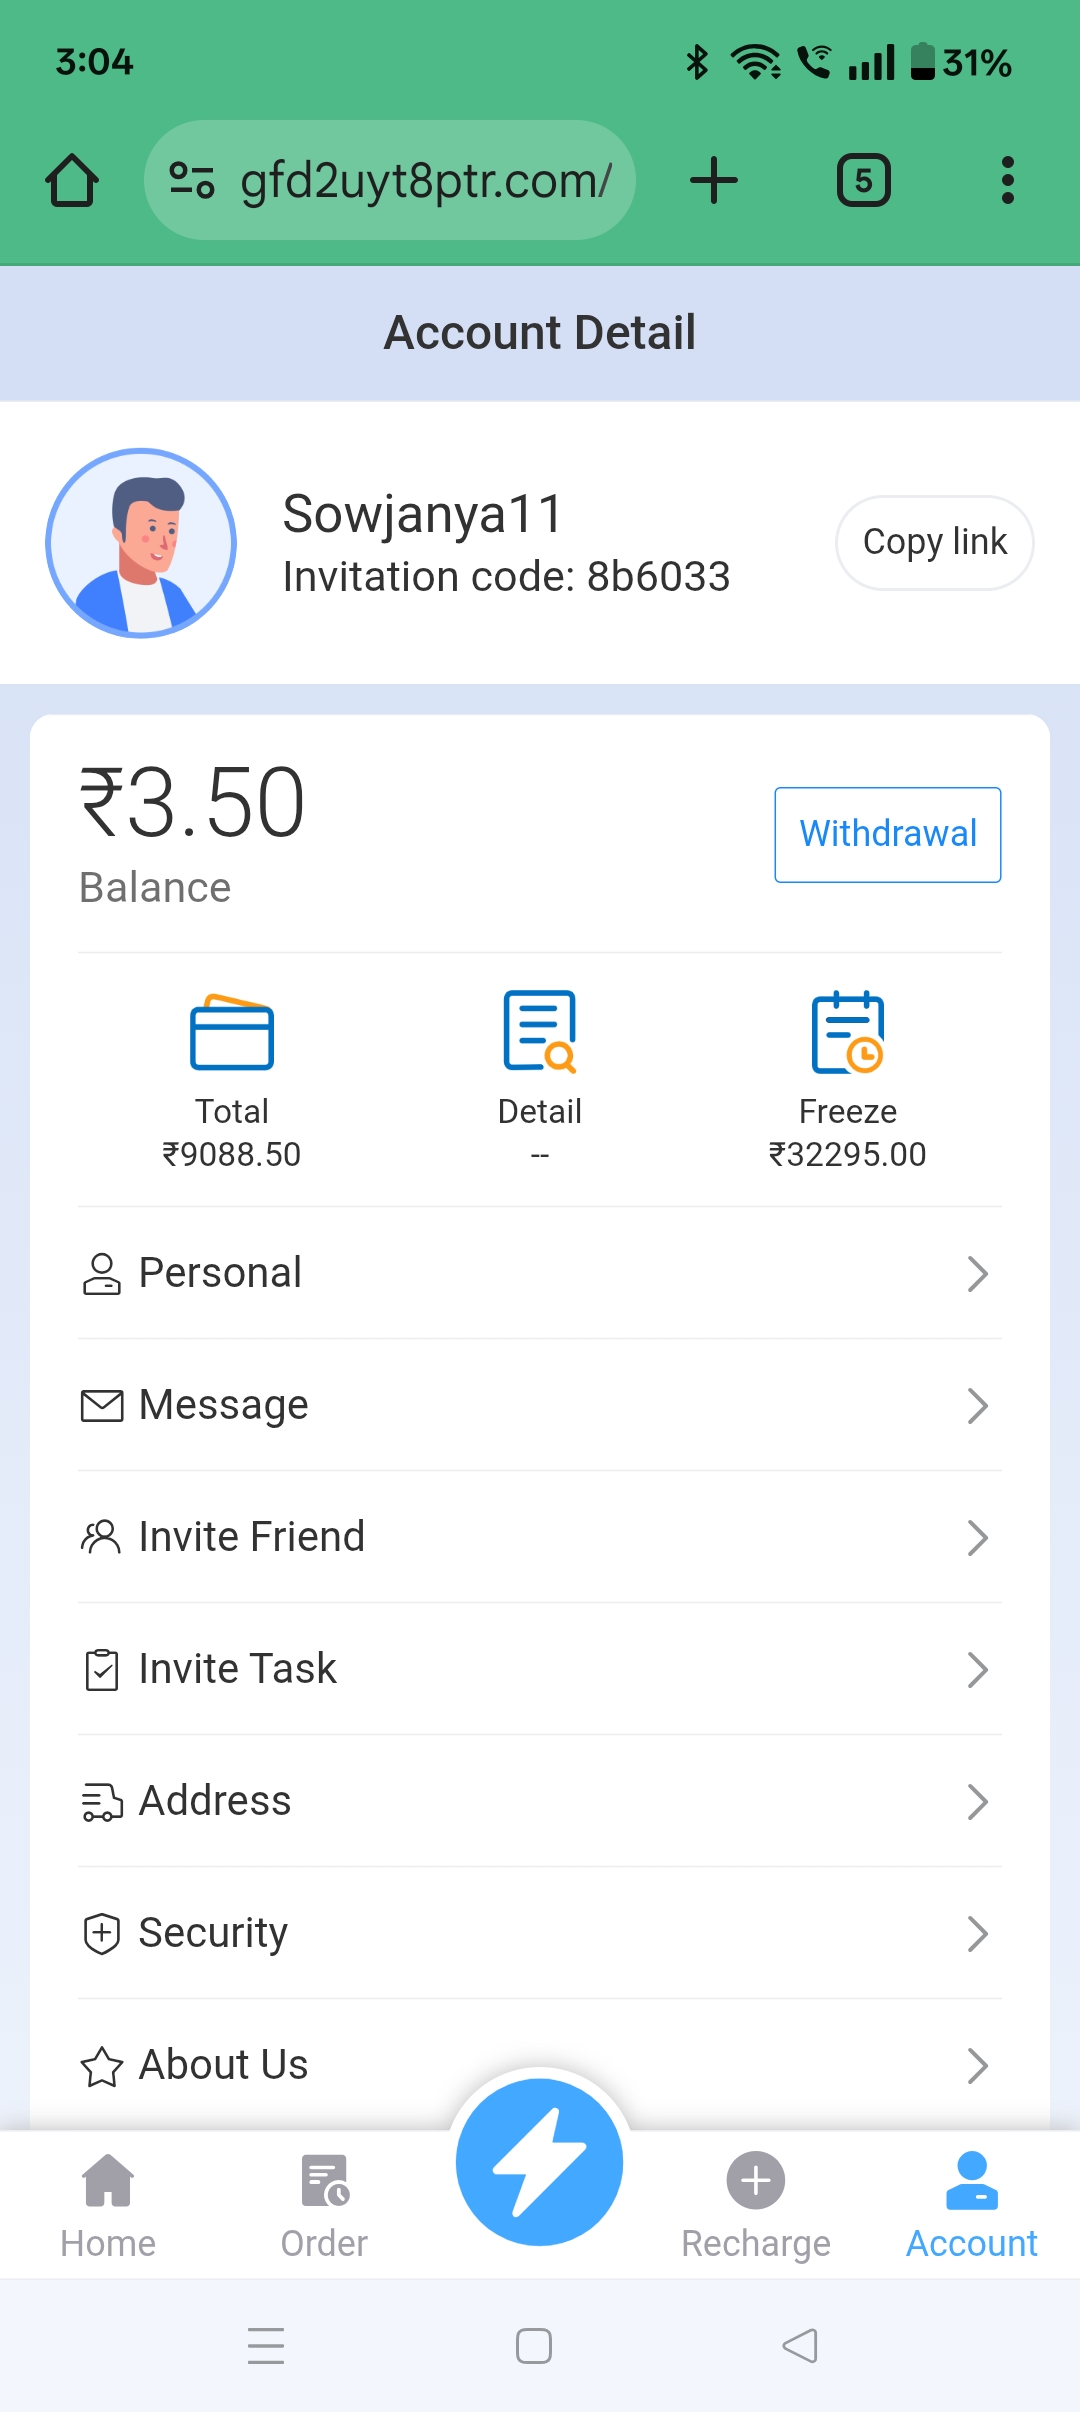Open the Detail records icon
1080x2412 pixels.
click(x=540, y=1032)
